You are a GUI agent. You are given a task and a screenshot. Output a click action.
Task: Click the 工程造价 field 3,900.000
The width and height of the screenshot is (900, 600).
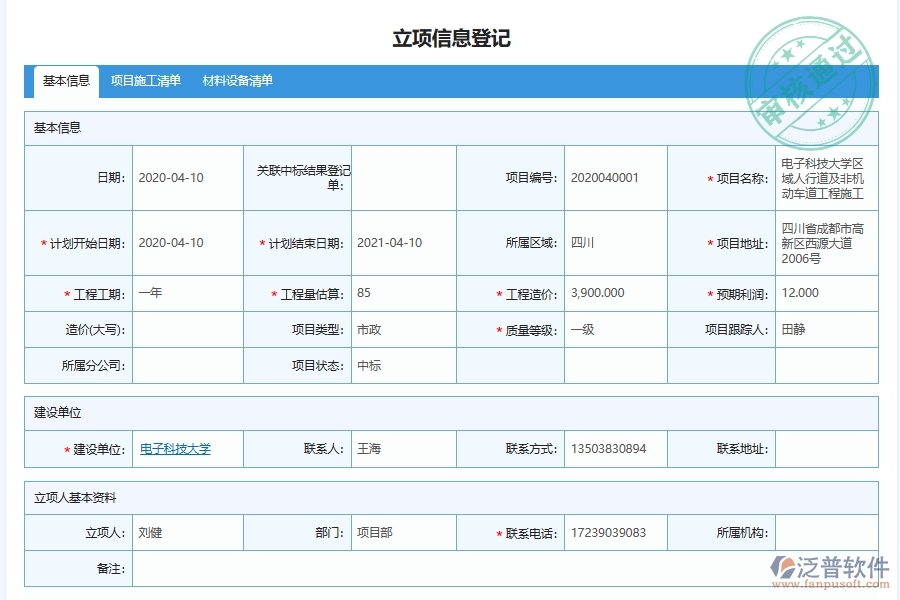(610, 293)
